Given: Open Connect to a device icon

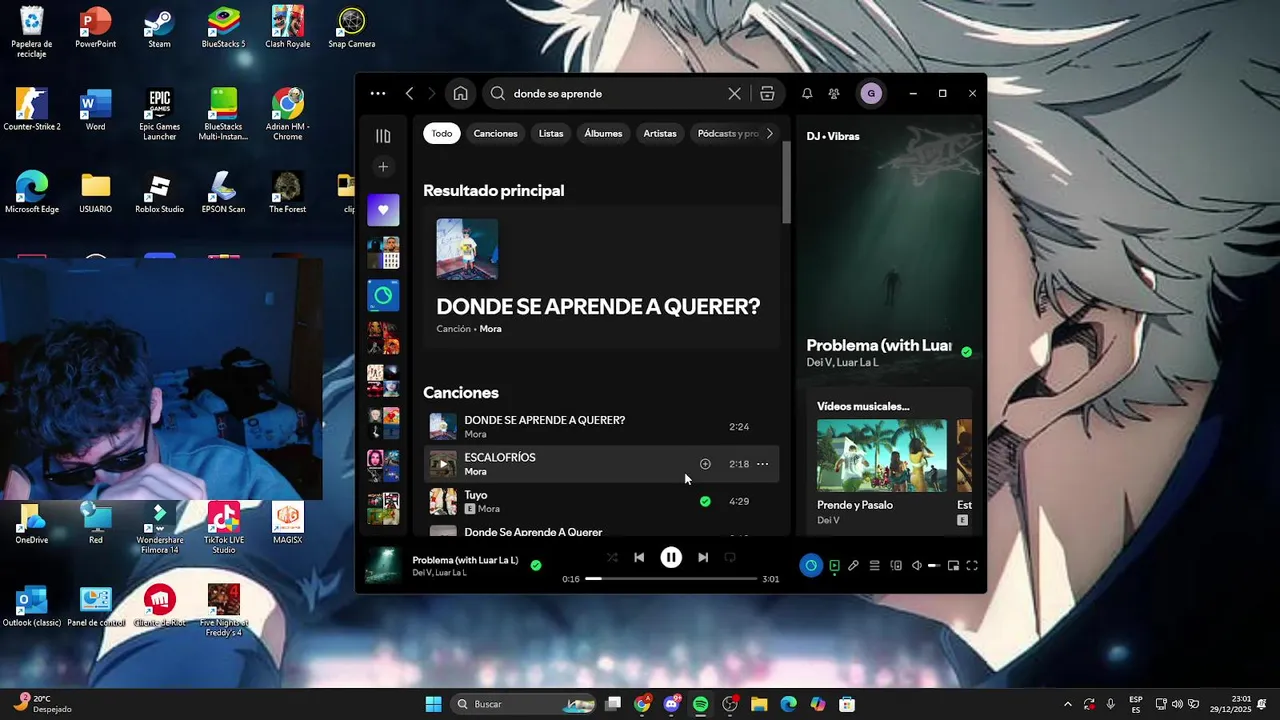Looking at the screenshot, I should [x=896, y=565].
